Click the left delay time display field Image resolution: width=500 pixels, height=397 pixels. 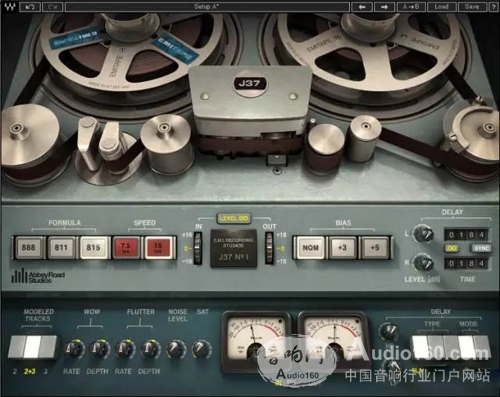(467, 235)
